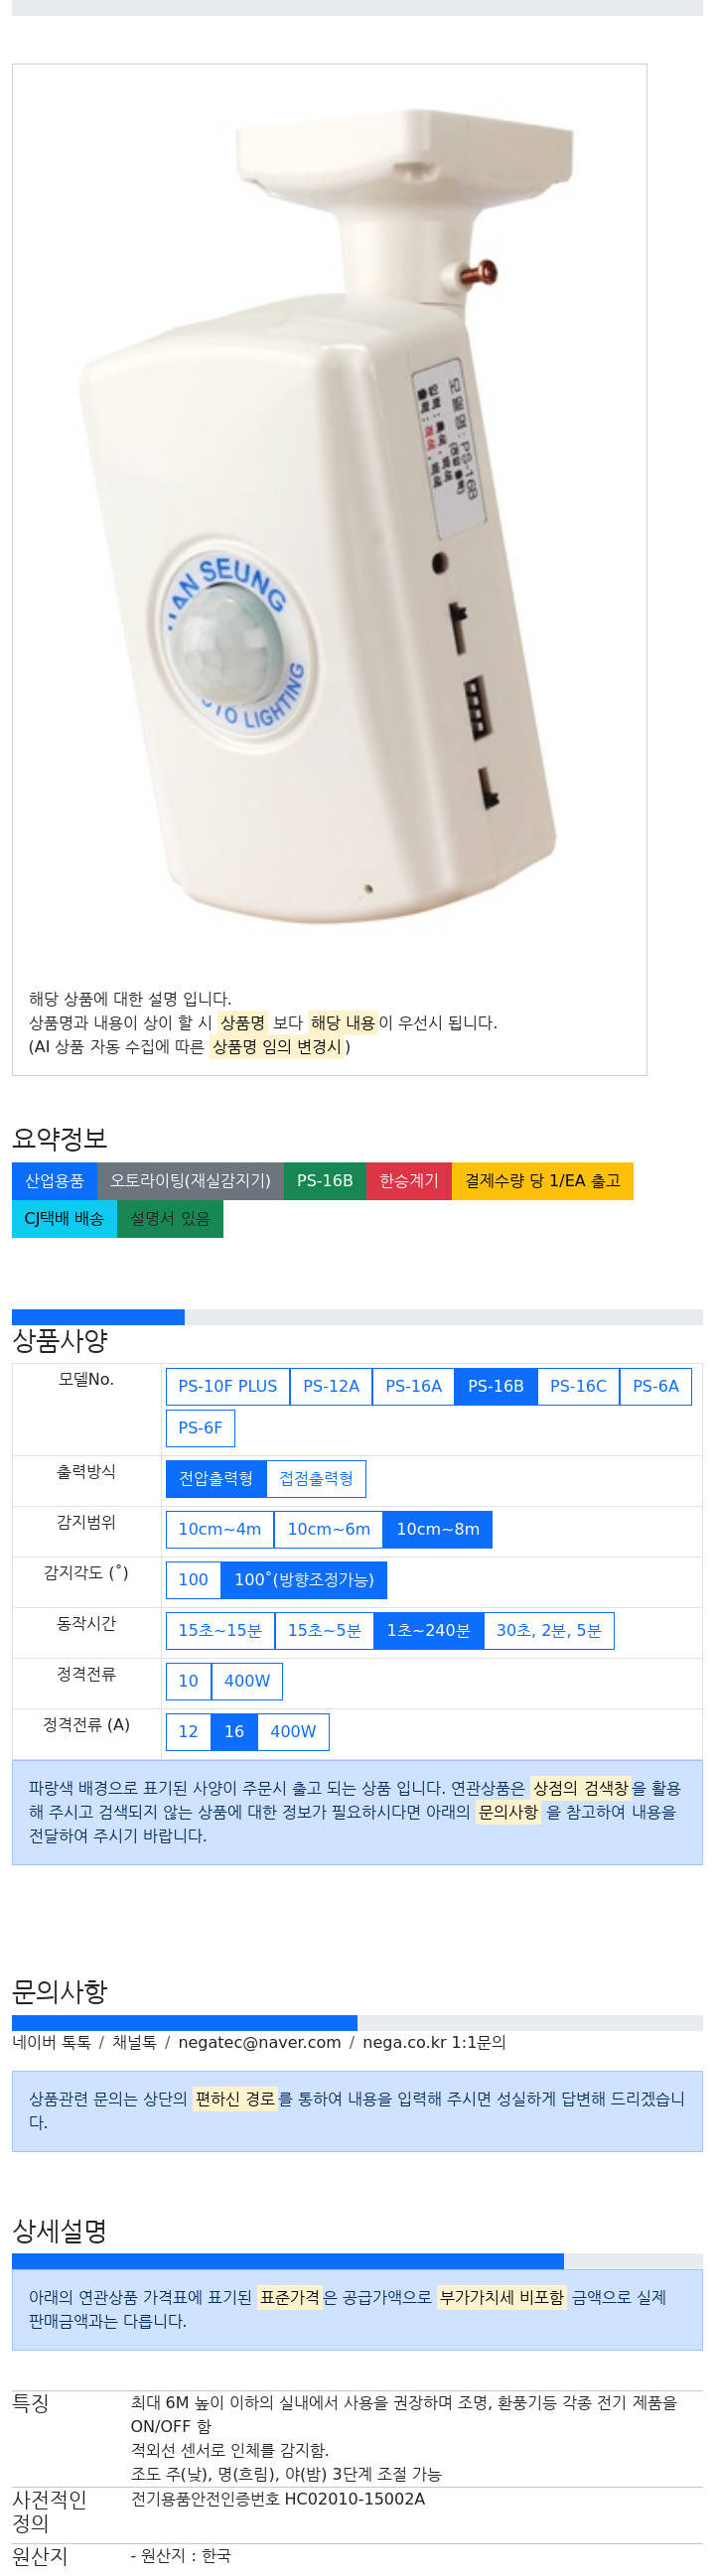Click the 오토라이팅(재실감지기) tag

pos(190,1181)
